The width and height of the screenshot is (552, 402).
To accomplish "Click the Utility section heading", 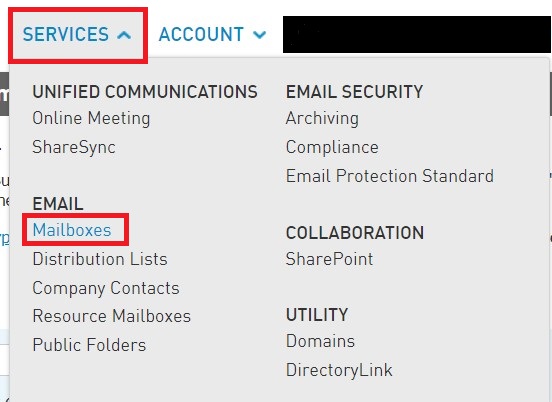I will 317,315.
